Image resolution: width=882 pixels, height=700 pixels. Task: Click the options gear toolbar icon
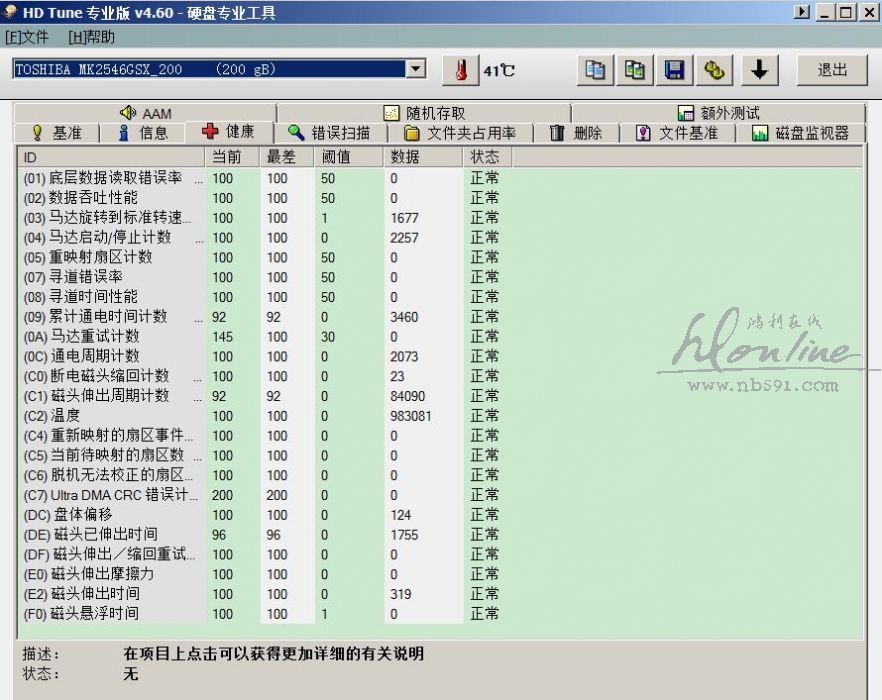coord(714,70)
